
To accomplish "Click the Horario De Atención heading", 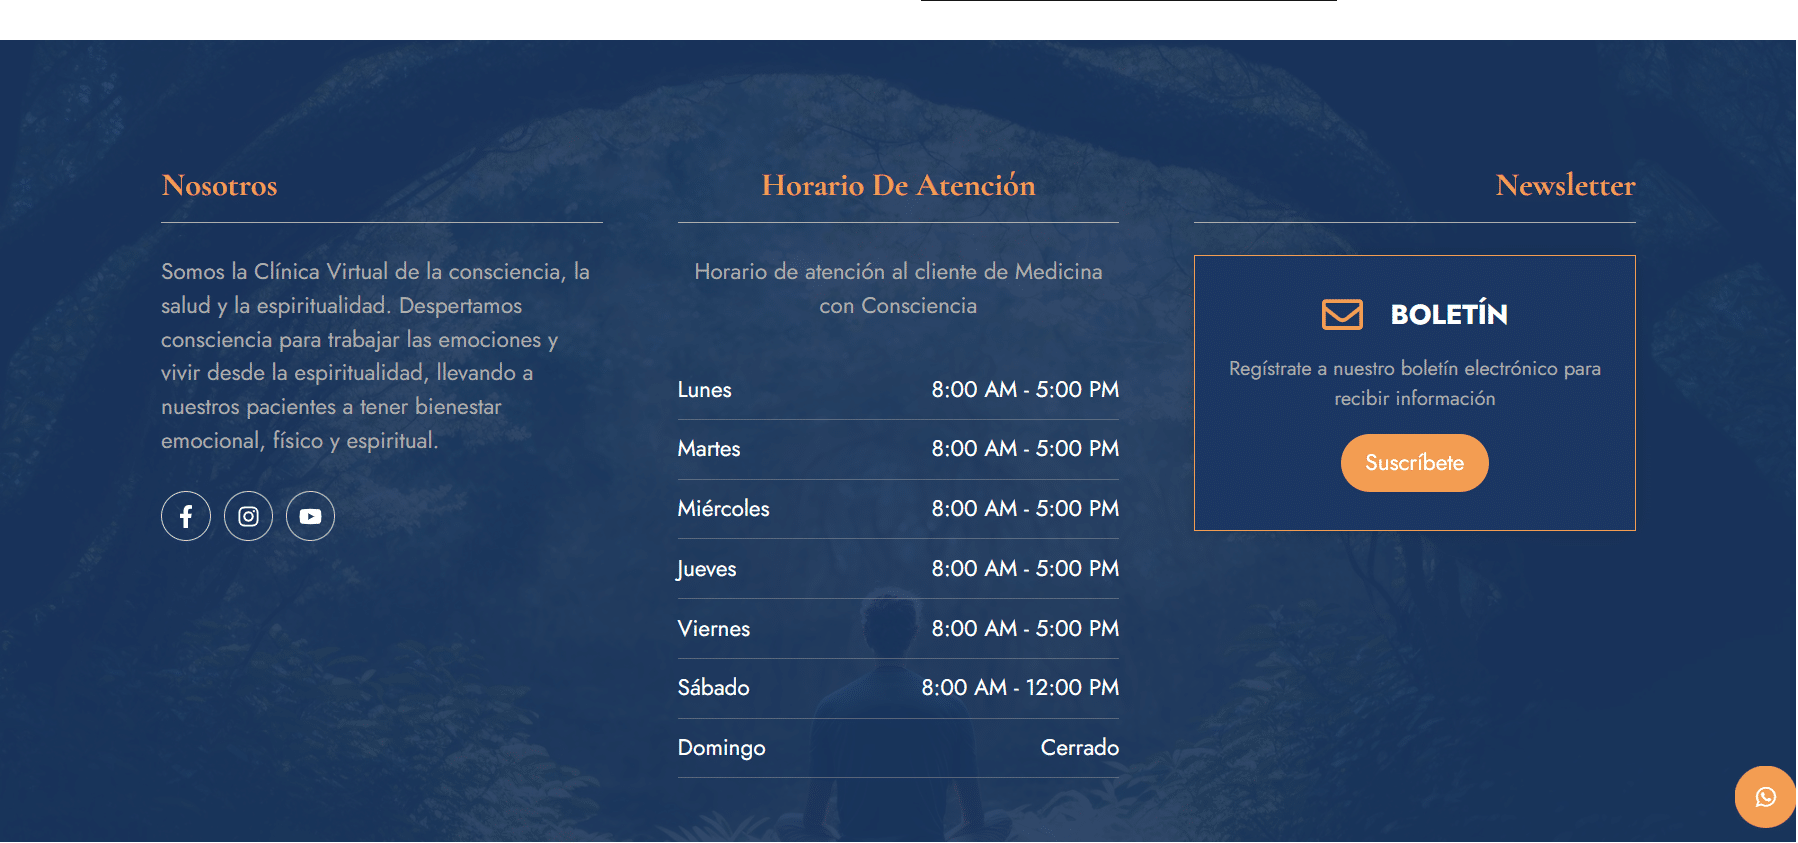I will [898, 185].
